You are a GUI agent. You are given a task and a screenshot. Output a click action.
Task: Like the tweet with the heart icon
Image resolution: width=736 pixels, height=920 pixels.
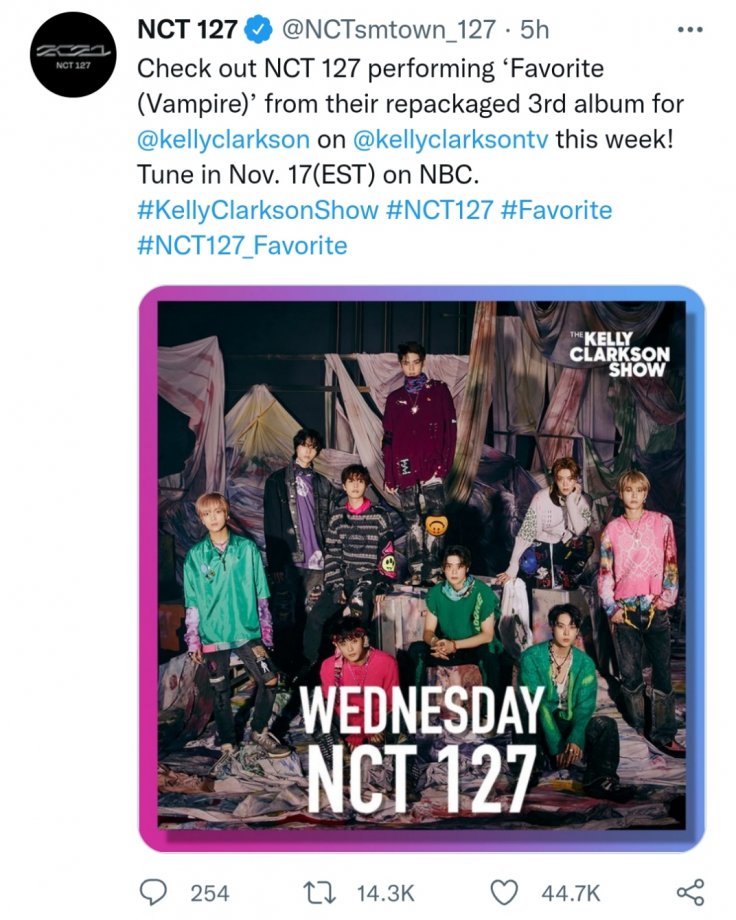click(507, 892)
